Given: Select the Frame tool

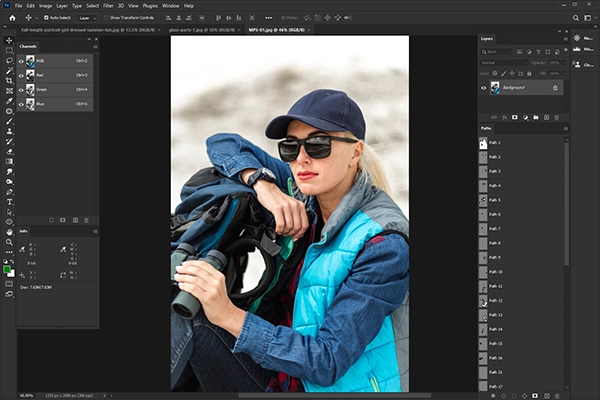Looking at the screenshot, I should pyautogui.click(x=9, y=91).
